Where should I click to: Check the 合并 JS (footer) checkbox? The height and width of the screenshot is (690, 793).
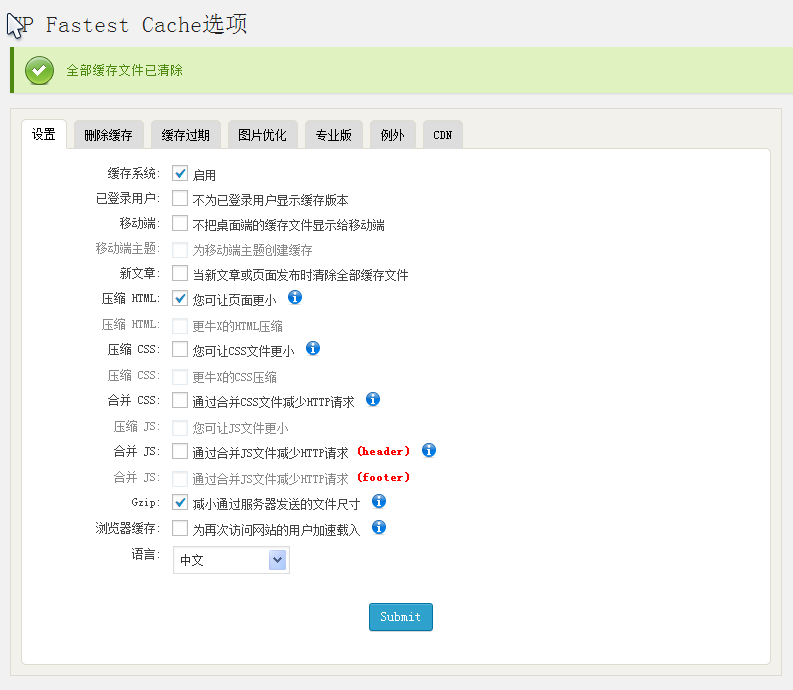[180, 479]
